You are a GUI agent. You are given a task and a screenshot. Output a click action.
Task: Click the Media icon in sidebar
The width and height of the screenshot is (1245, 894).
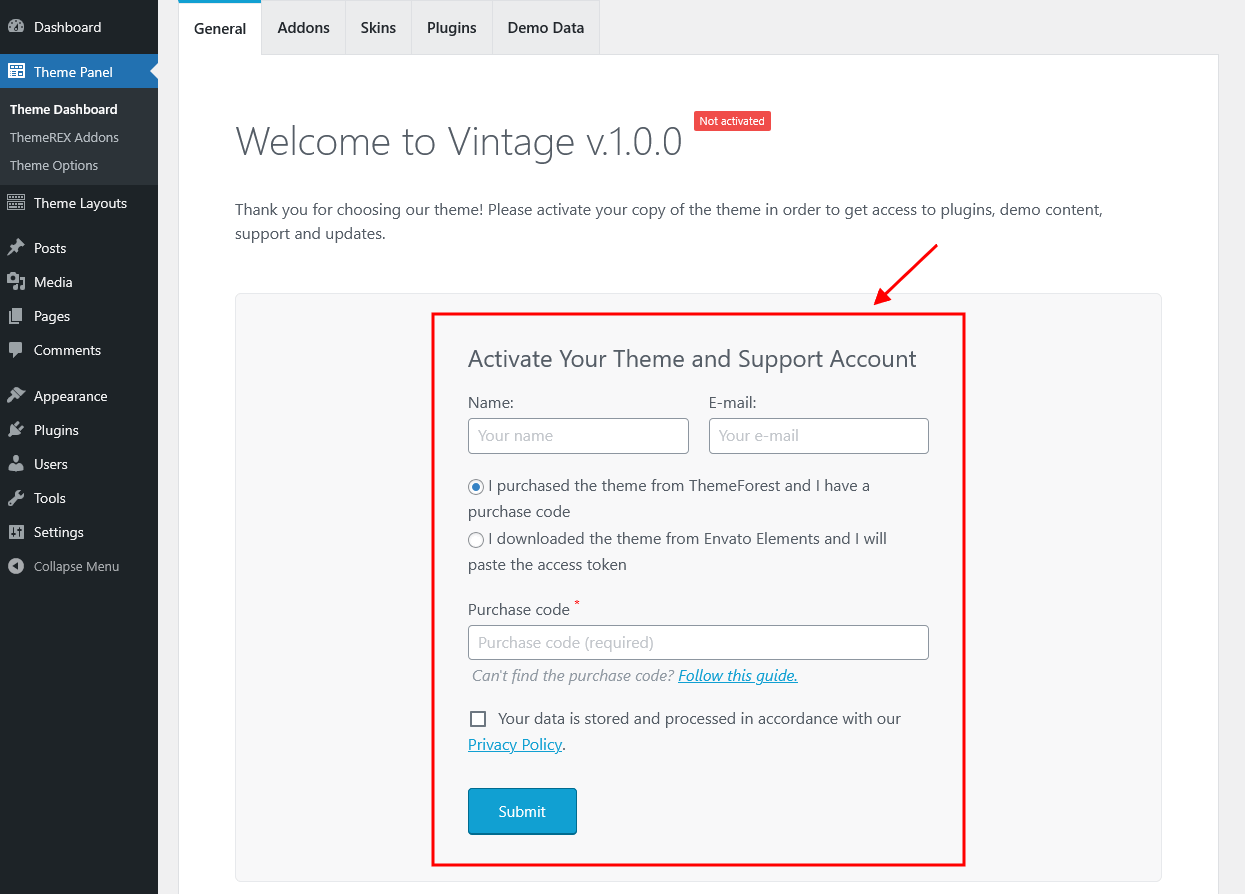coord(16,282)
